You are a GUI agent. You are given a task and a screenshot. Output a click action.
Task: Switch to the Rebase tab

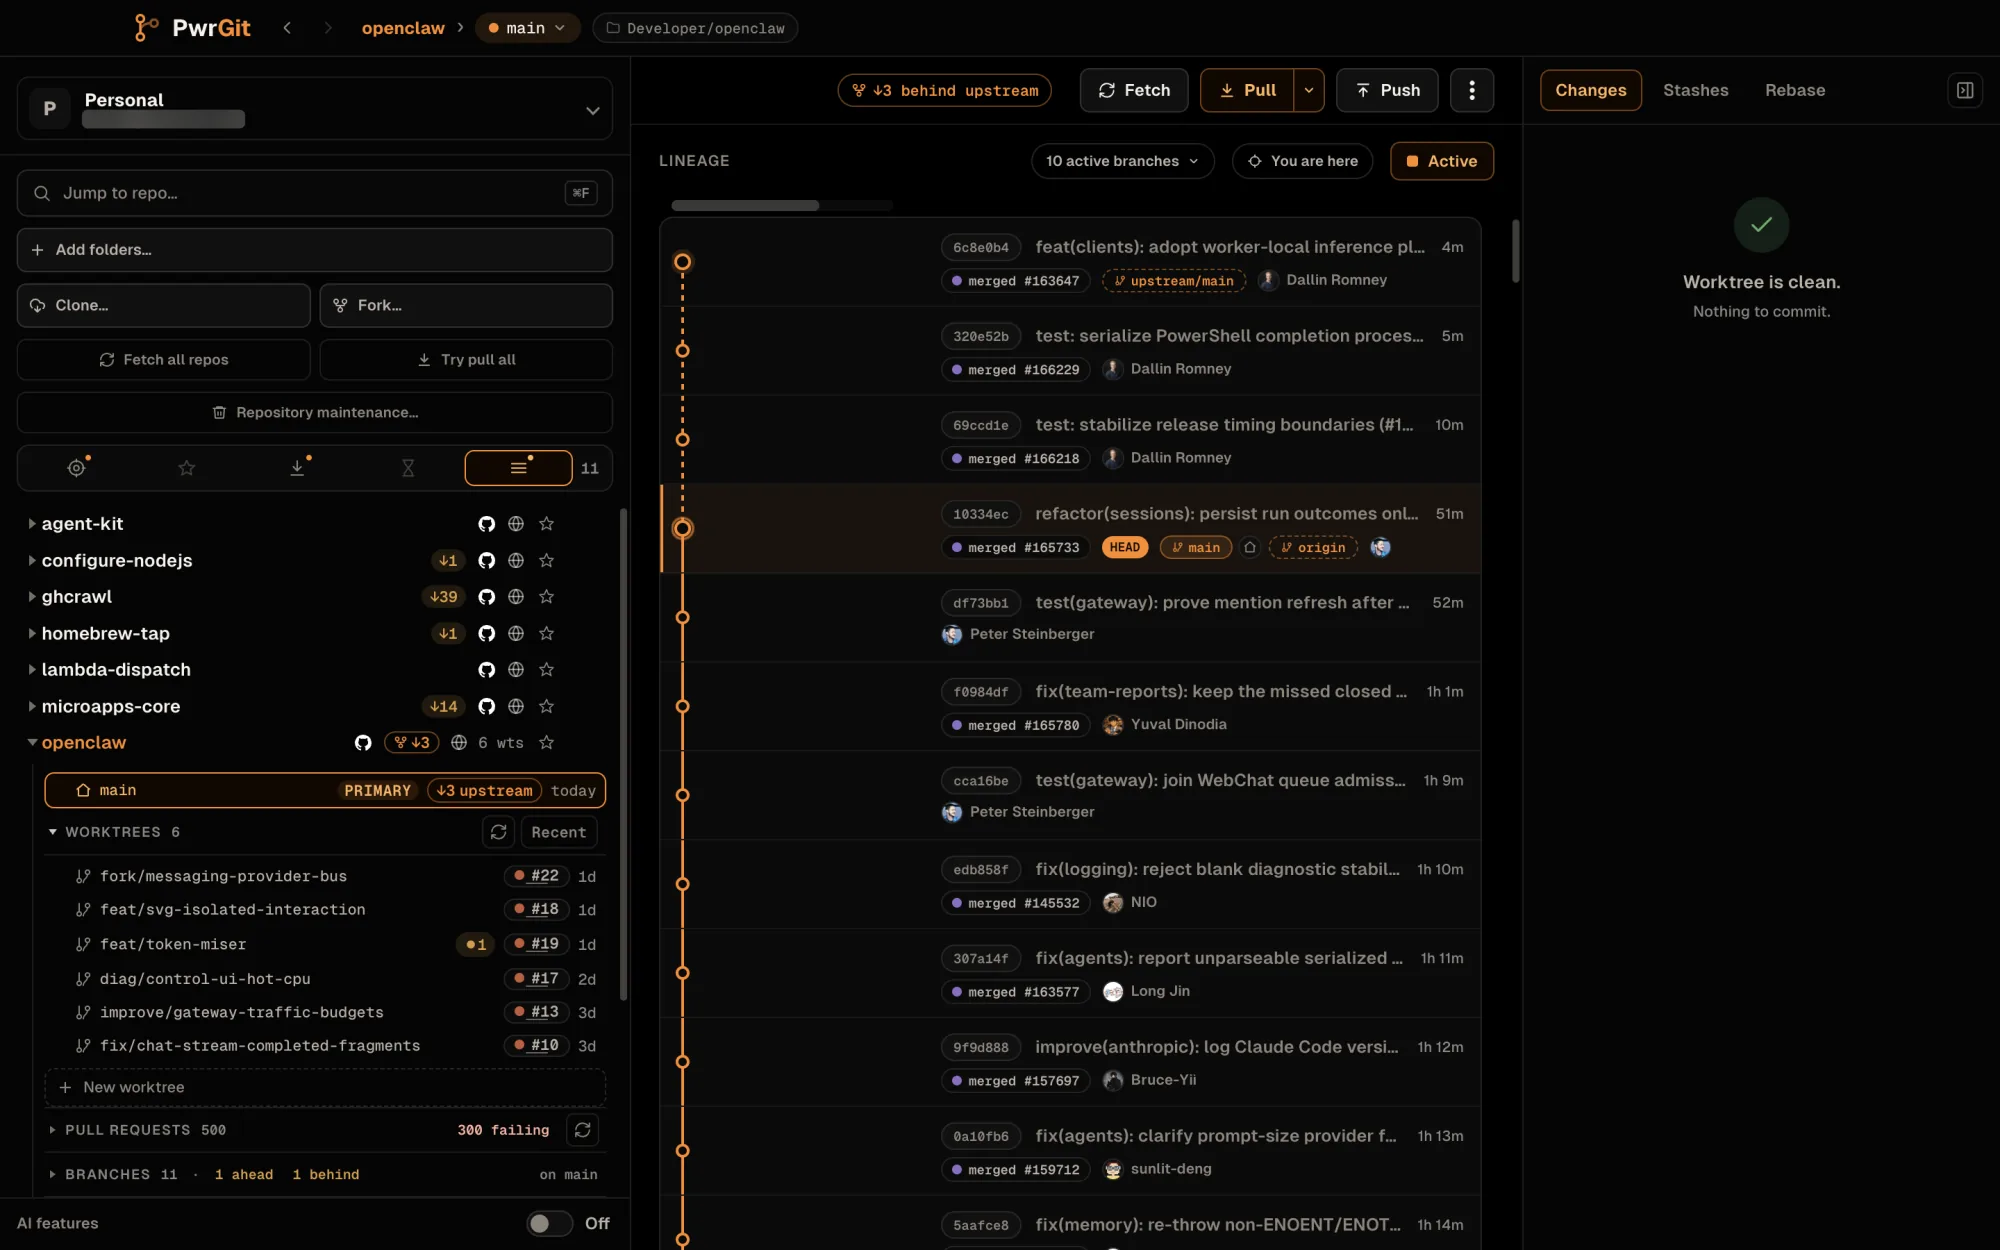[1794, 90]
